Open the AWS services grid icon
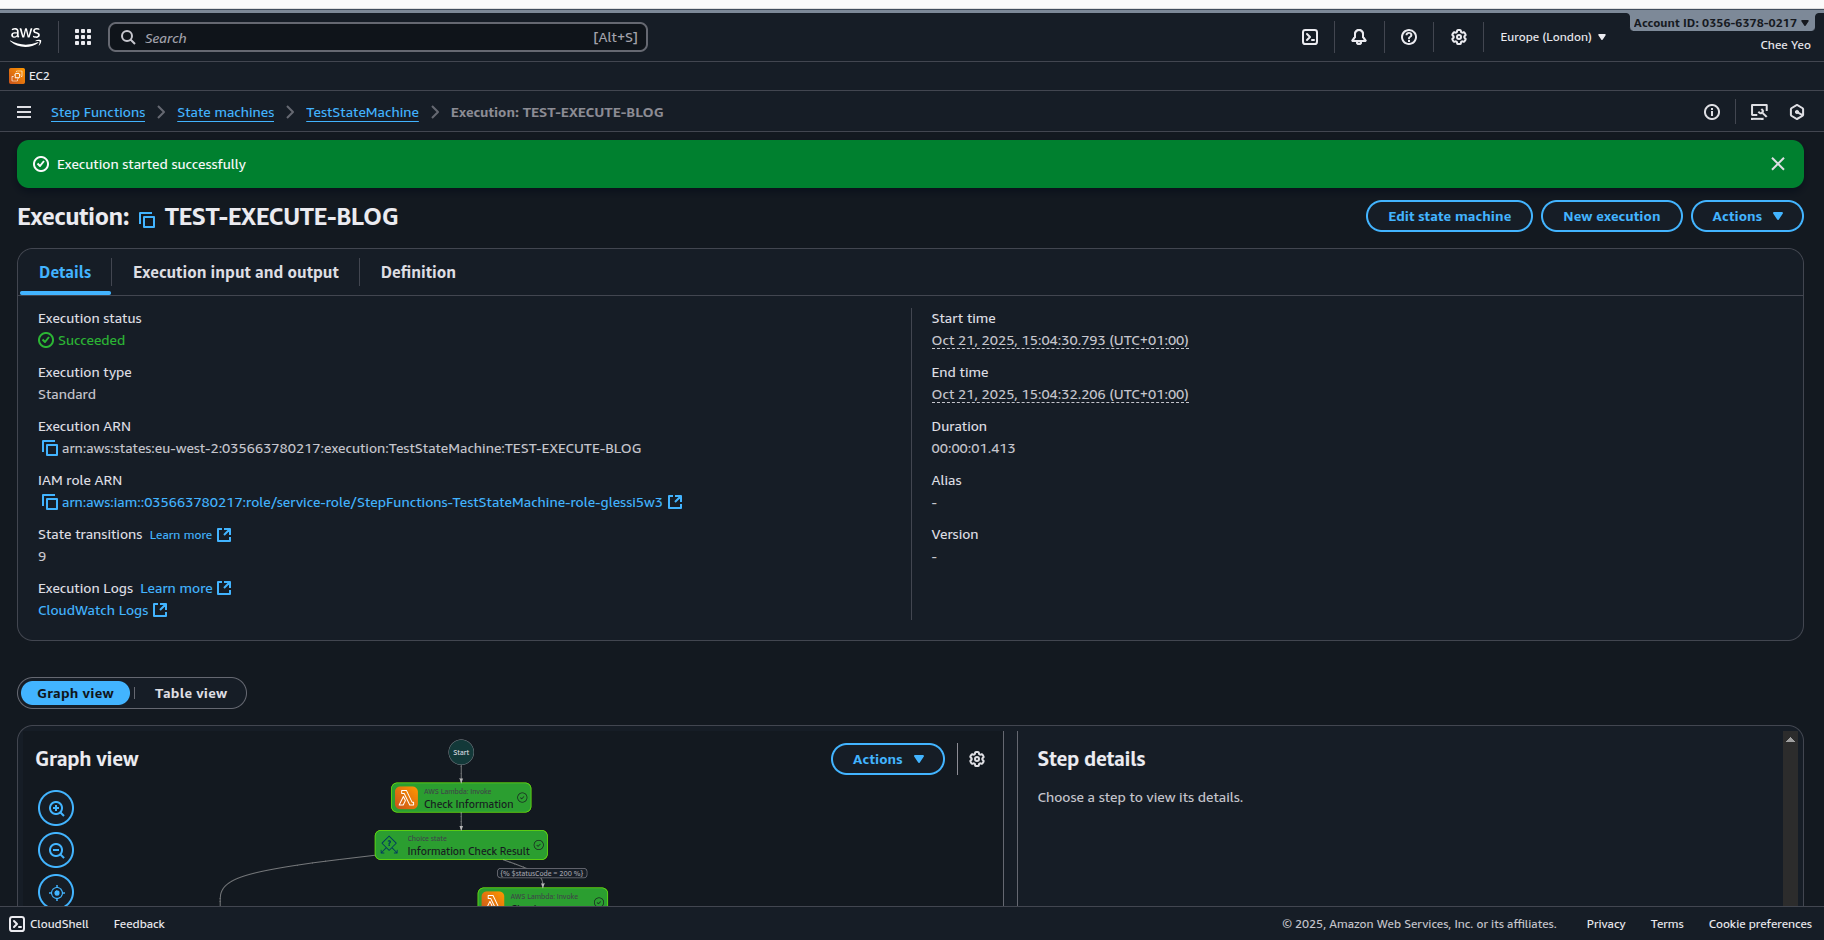 pyautogui.click(x=83, y=37)
